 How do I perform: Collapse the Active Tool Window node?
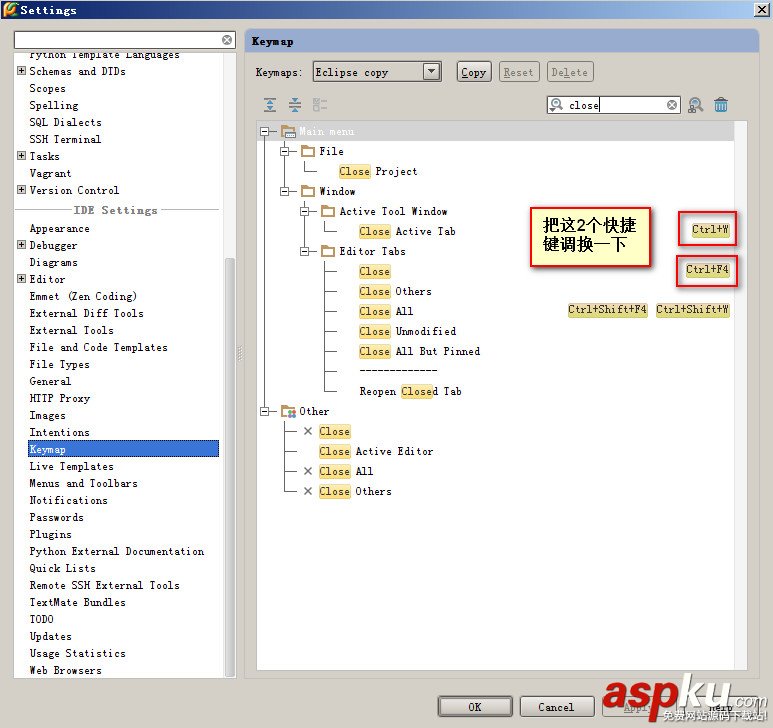[305, 211]
